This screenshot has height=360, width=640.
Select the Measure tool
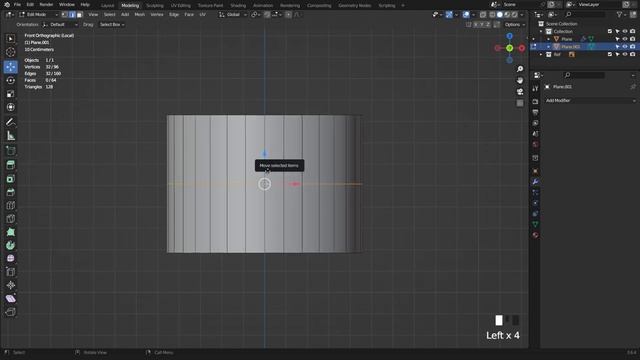coord(11,136)
